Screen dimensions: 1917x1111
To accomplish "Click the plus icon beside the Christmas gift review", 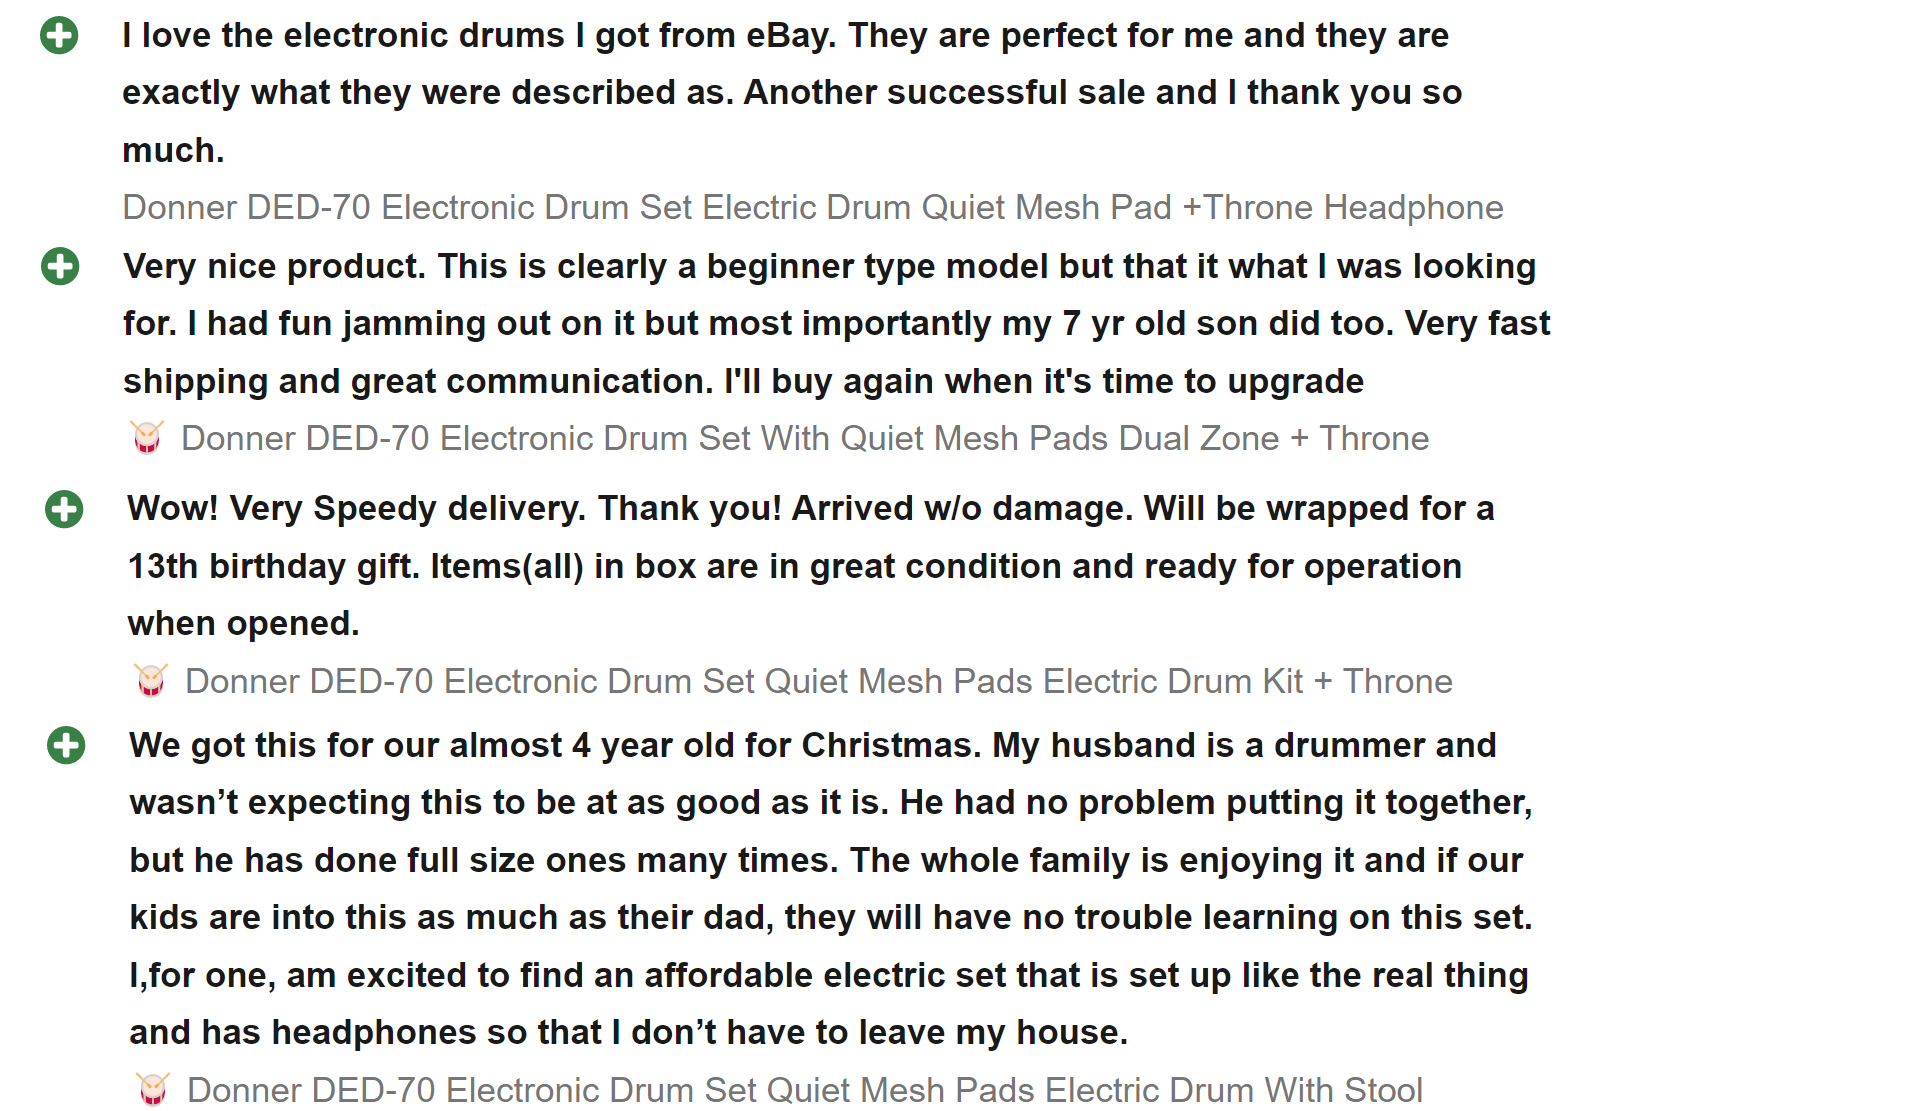I will coord(66,745).
